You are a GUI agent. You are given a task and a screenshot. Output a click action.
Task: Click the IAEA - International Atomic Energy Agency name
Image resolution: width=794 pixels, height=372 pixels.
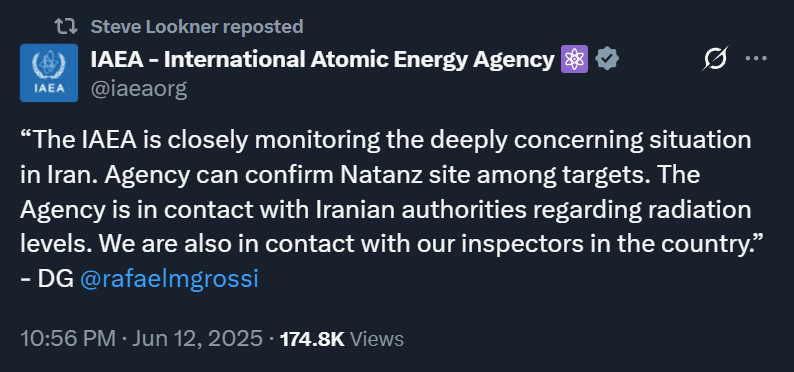[323, 60]
